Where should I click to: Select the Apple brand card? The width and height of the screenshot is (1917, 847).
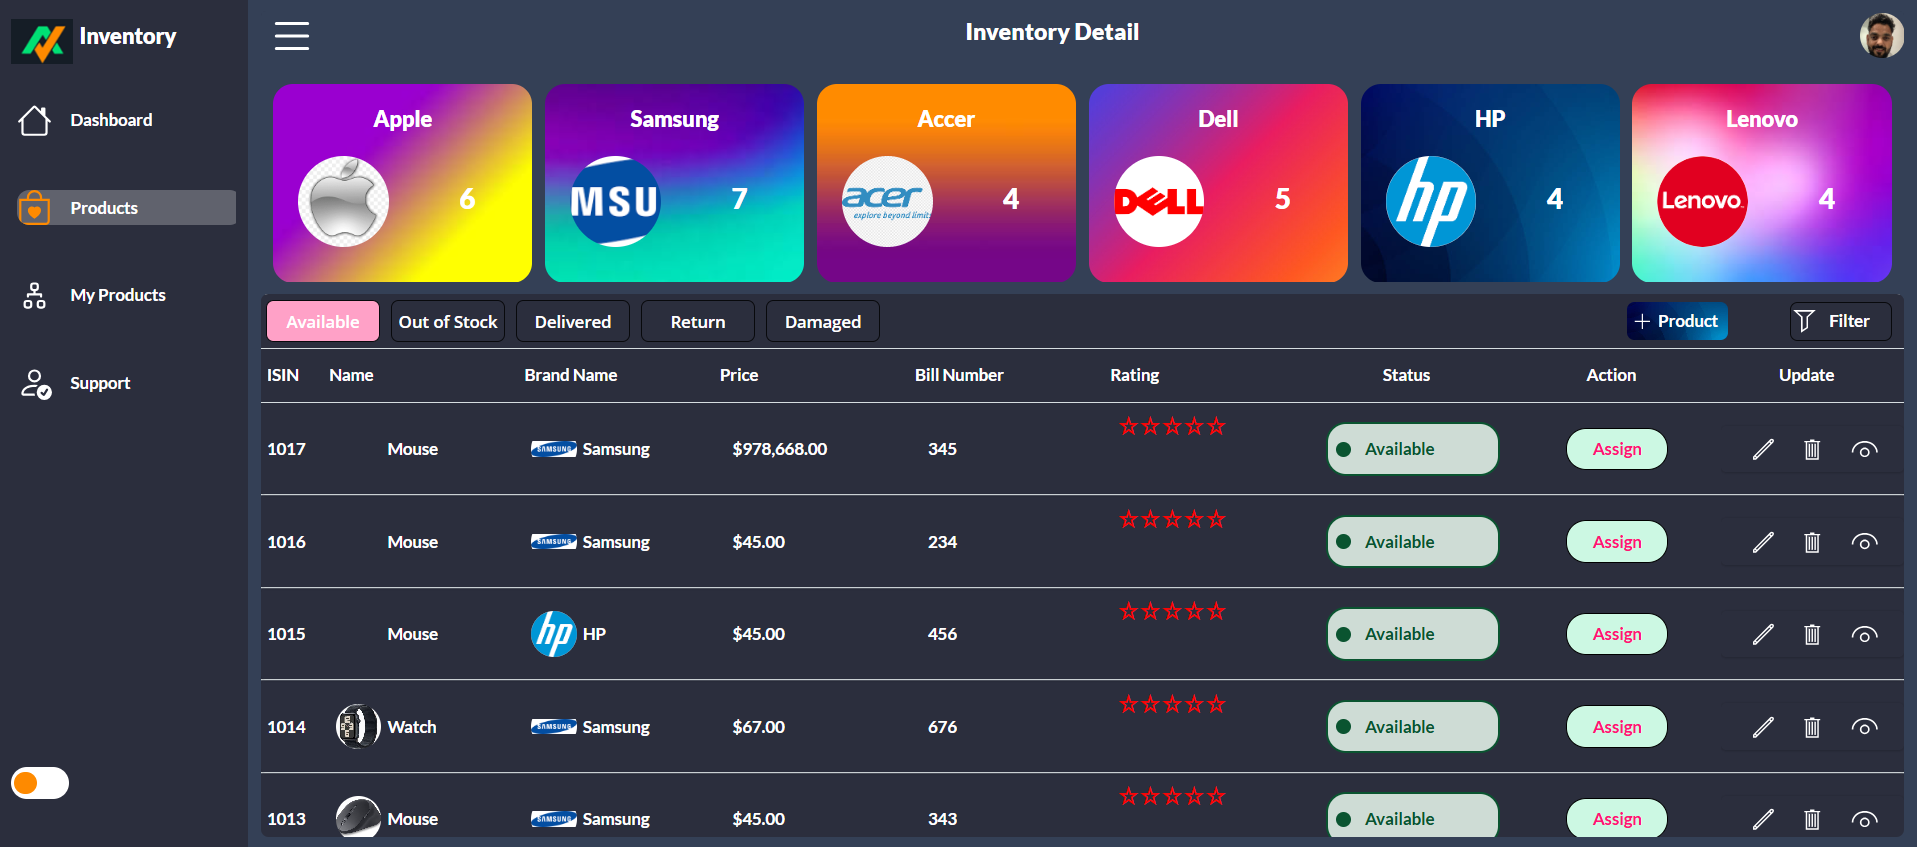pyautogui.click(x=402, y=183)
